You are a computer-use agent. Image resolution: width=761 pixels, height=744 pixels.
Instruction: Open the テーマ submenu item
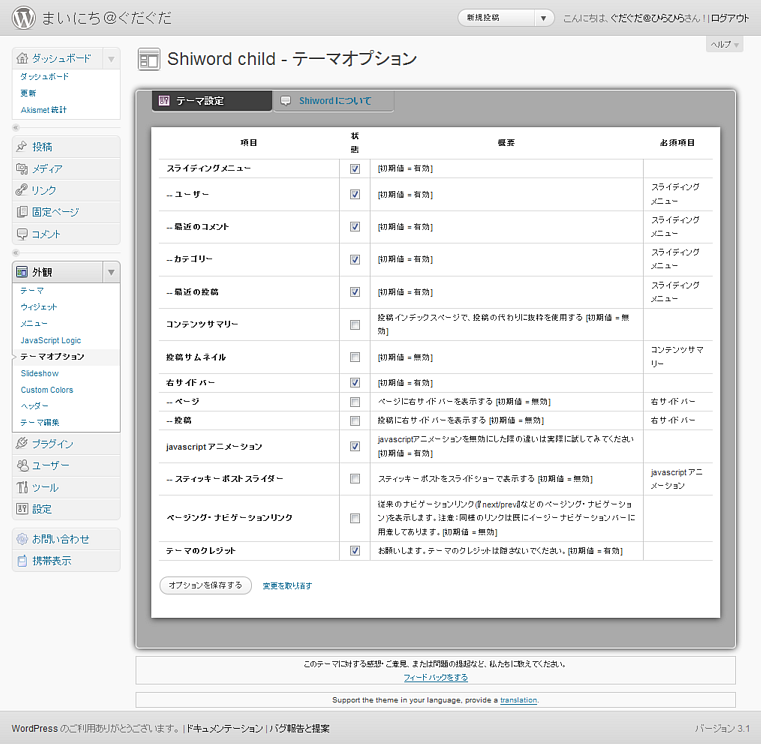click(32, 290)
